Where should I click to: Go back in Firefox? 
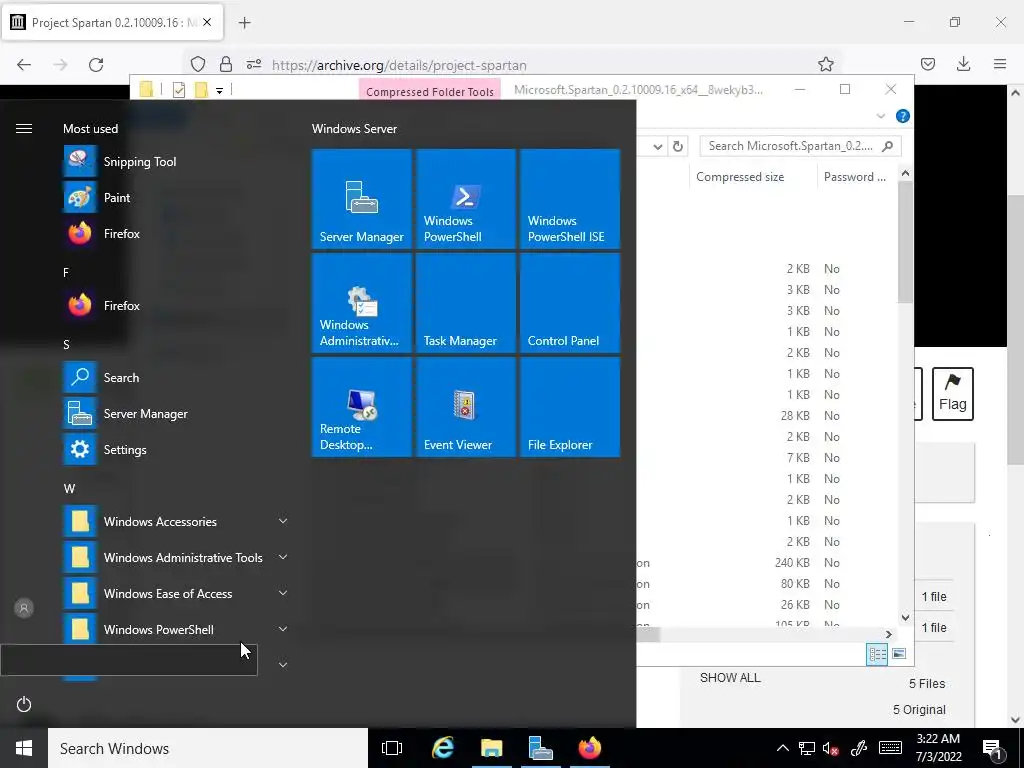coord(24,65)
